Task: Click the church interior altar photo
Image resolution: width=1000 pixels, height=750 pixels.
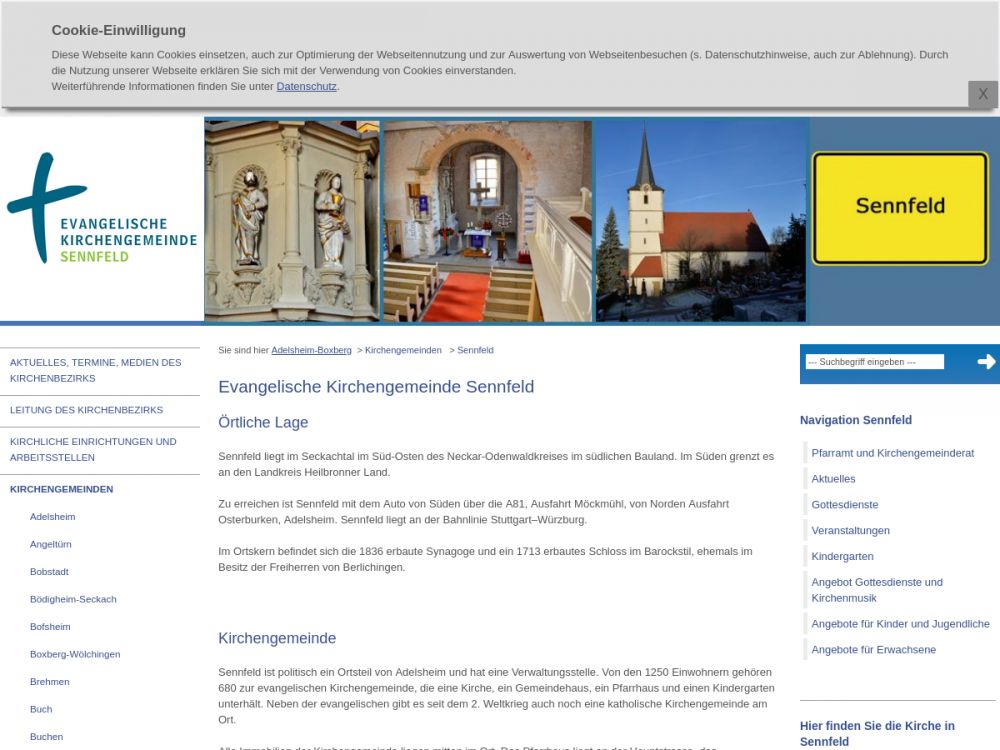Action: [487, 222]
